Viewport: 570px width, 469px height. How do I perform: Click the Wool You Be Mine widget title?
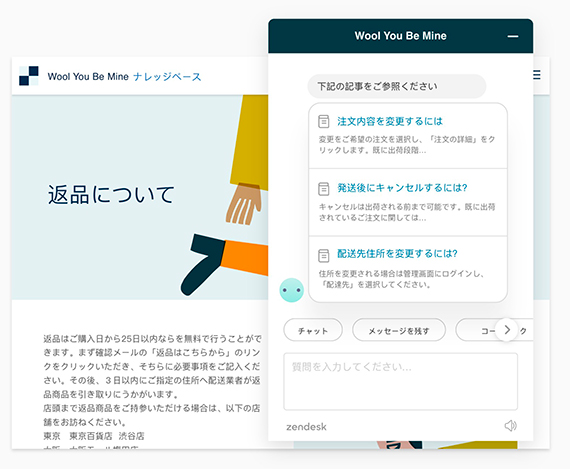click(401, 36)
